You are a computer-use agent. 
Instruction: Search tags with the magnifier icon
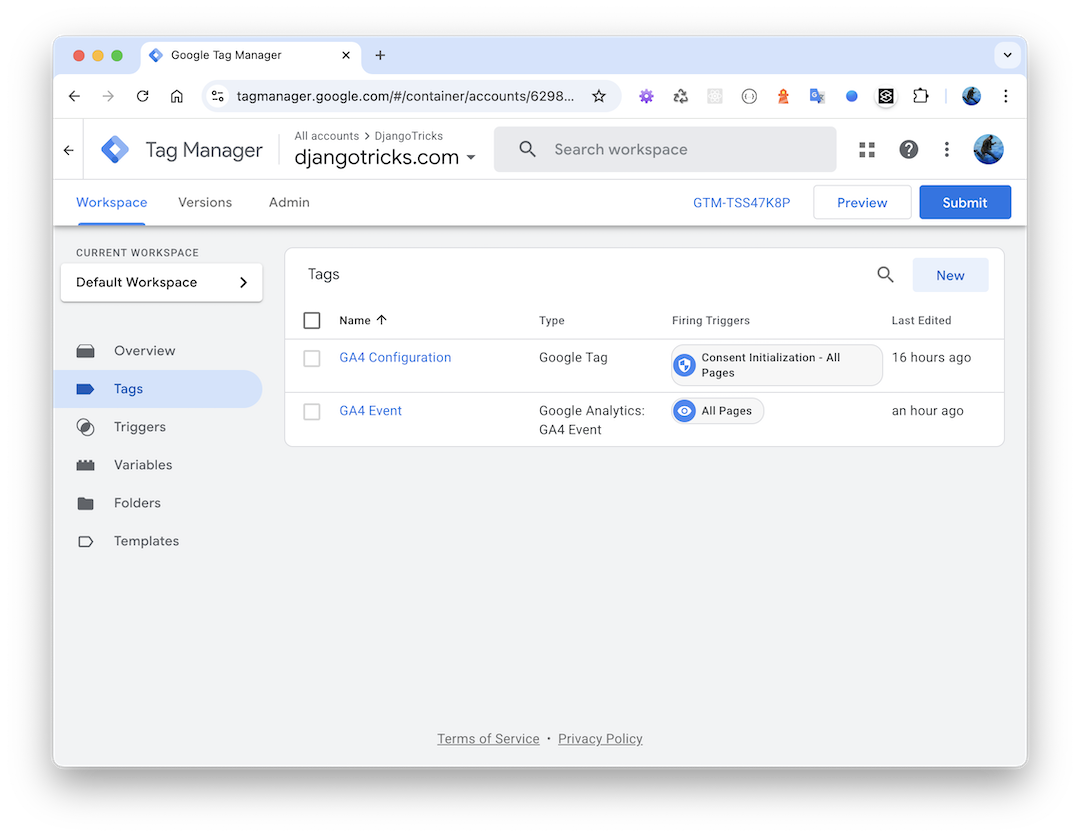click(885, 275)
